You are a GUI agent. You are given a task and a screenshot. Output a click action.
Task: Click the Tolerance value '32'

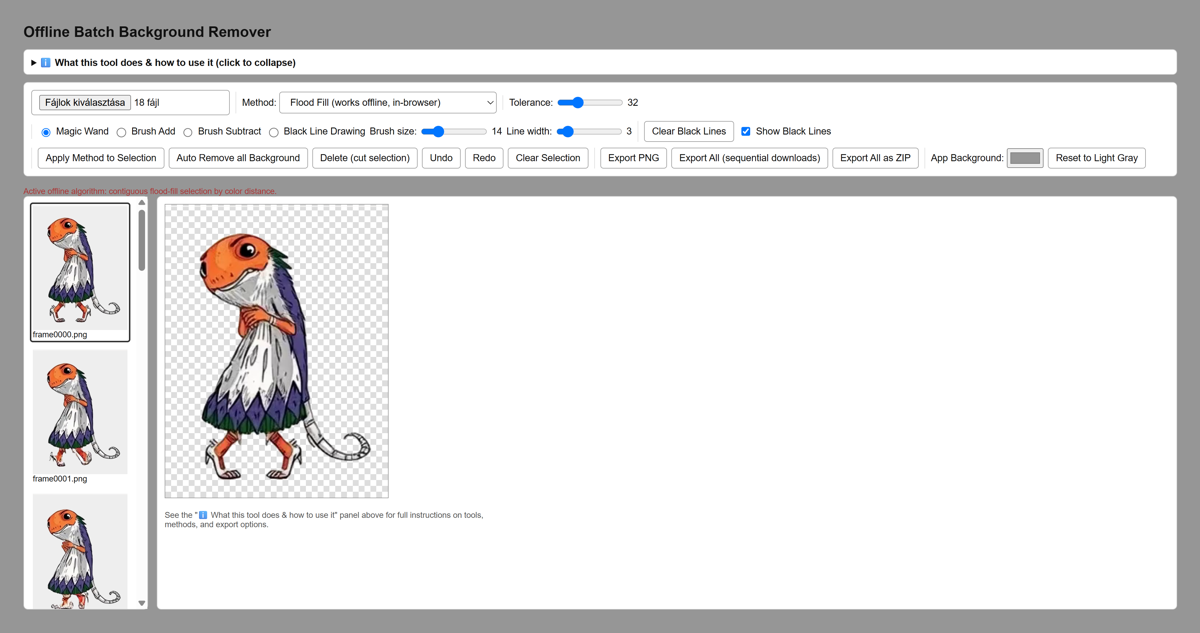click(x=632, y=102)
